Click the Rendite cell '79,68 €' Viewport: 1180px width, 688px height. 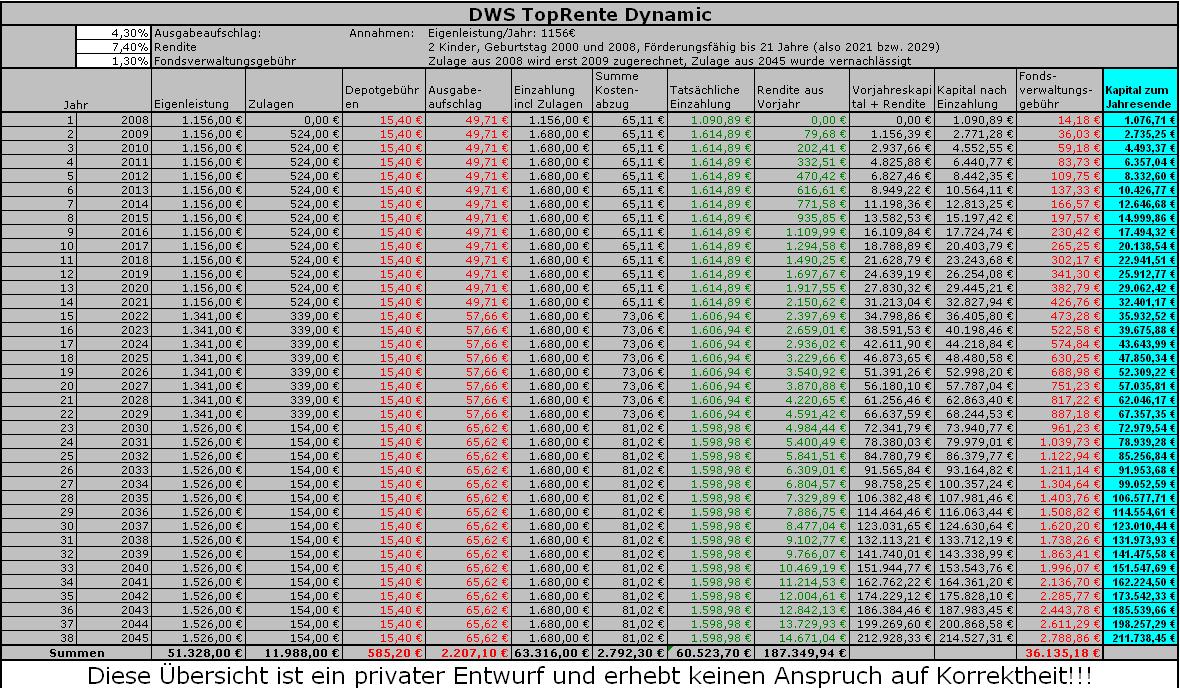802,134
